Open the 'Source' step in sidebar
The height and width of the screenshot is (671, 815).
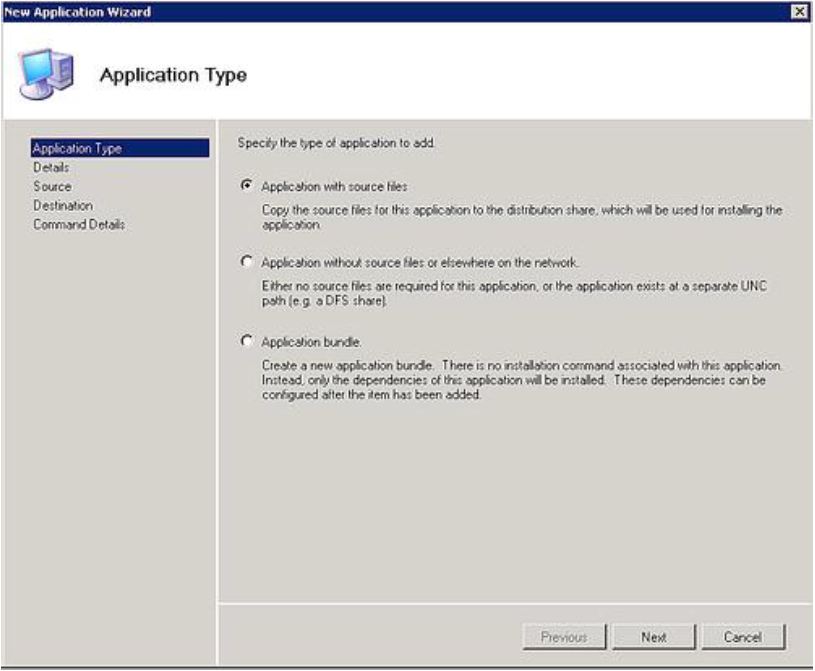[x=52, y=186]
